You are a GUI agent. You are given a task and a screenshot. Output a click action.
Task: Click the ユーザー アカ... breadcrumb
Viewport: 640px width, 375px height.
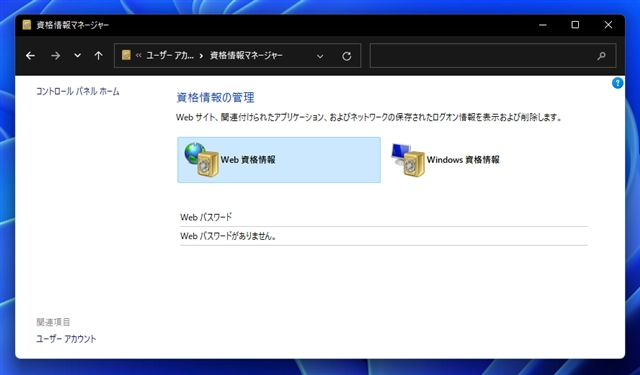click(x=170, y=55)
